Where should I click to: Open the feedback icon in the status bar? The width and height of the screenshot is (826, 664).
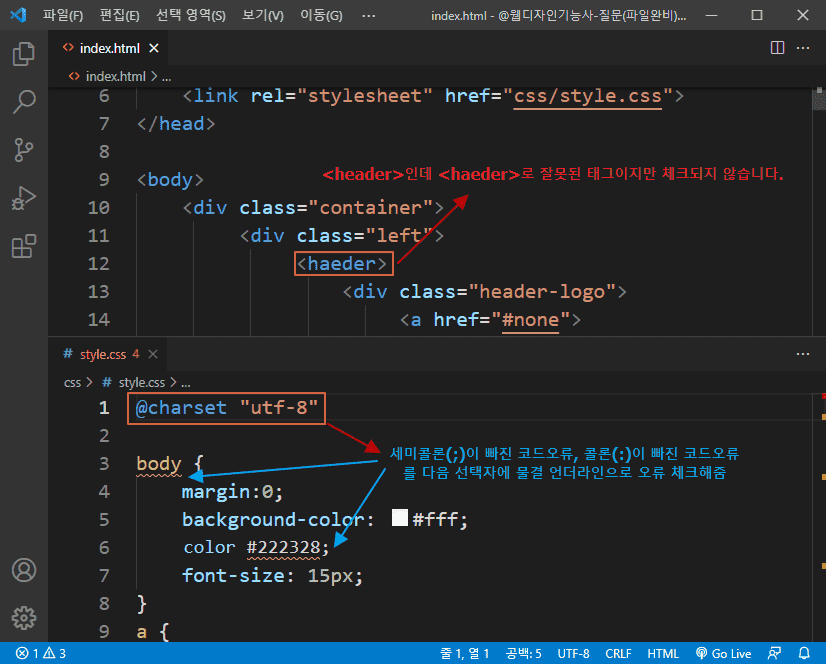tap(774, 653)
